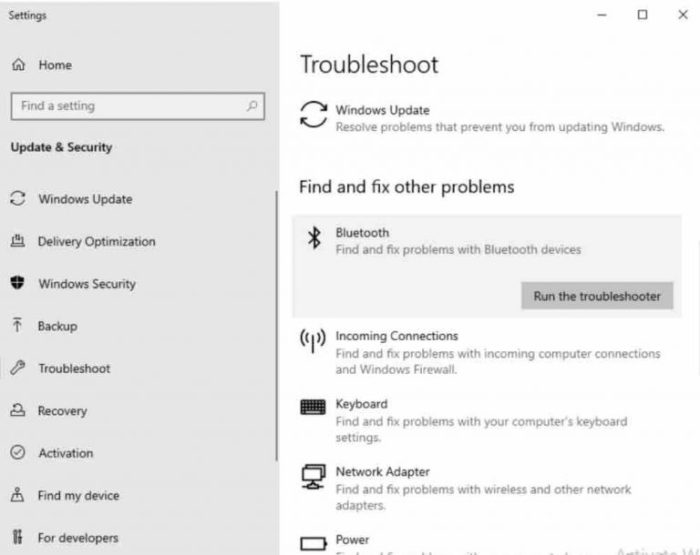The height and width of the screenshot is (555, 700).
Task: Click the Backup arrow icon
Action: click(17, 326)
